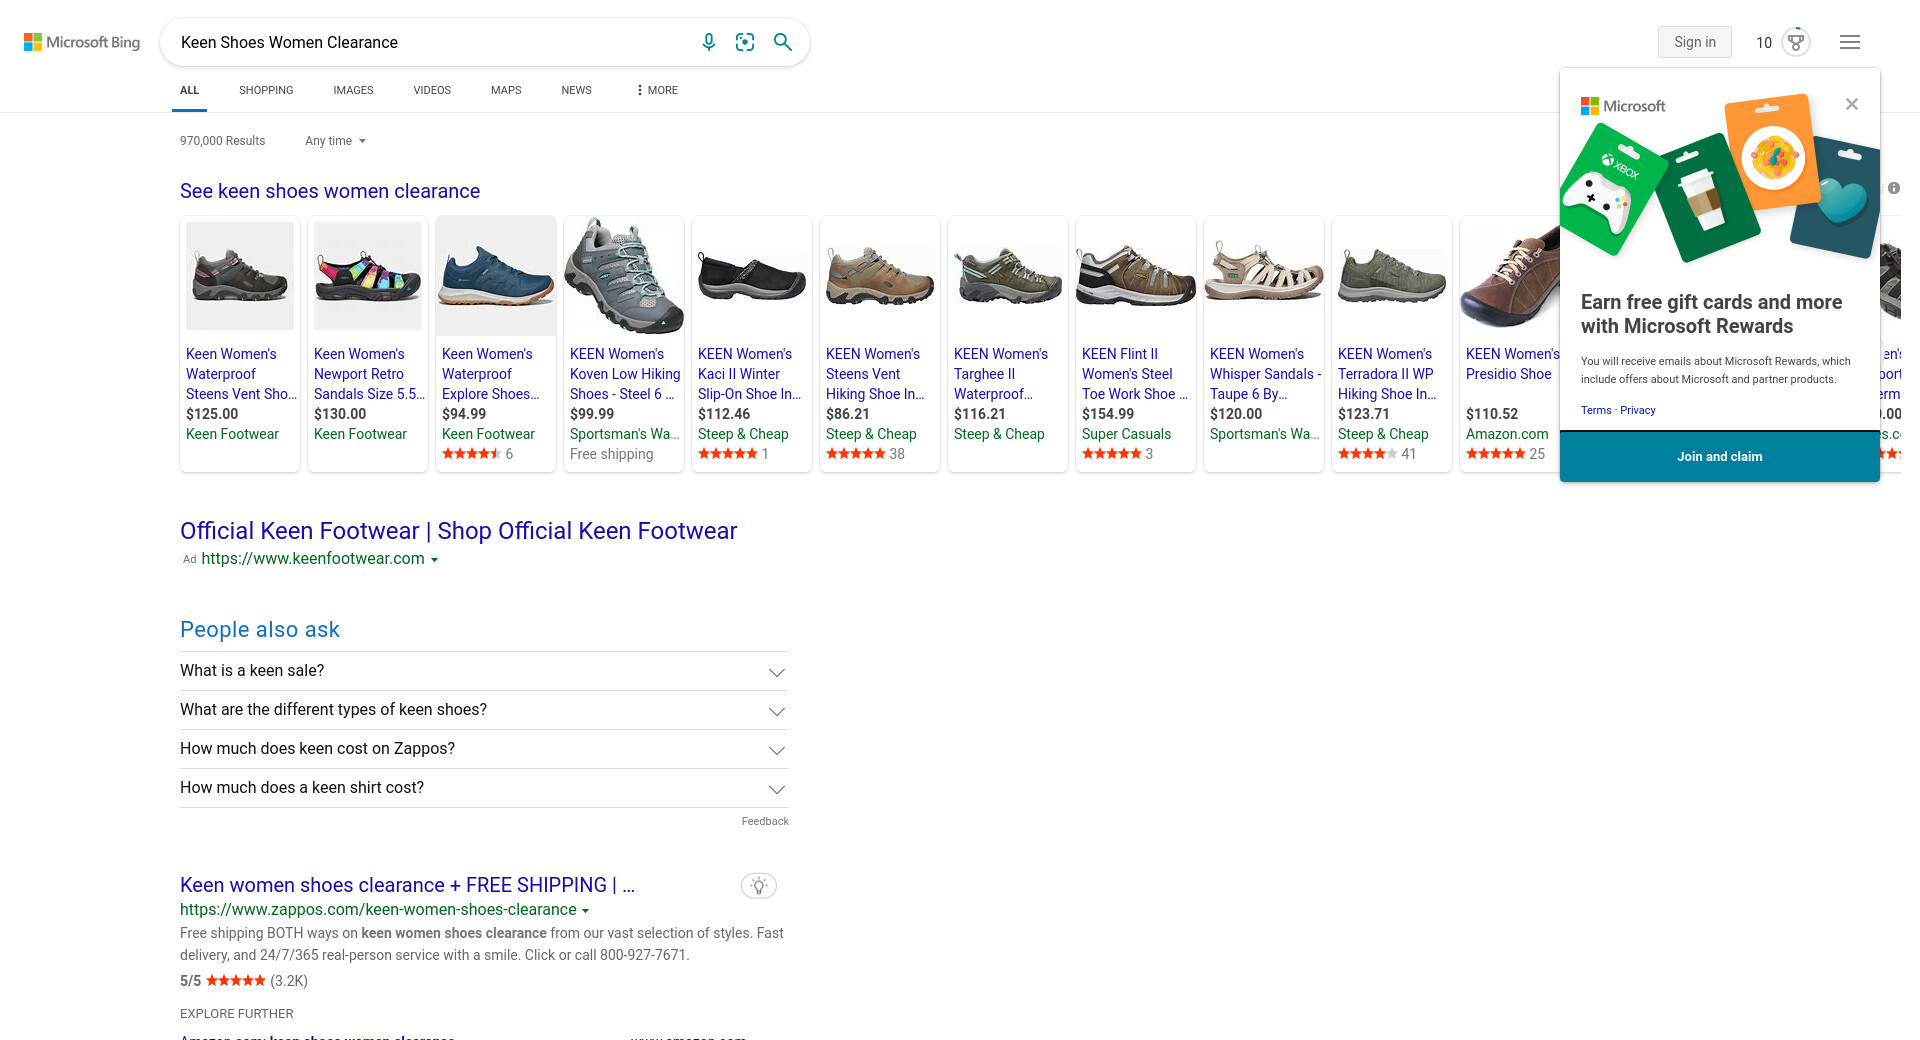Screen dimensions: 1920x1040
Task: Open Microsoft Rewards trophy icon
Action: point(1796,42)
